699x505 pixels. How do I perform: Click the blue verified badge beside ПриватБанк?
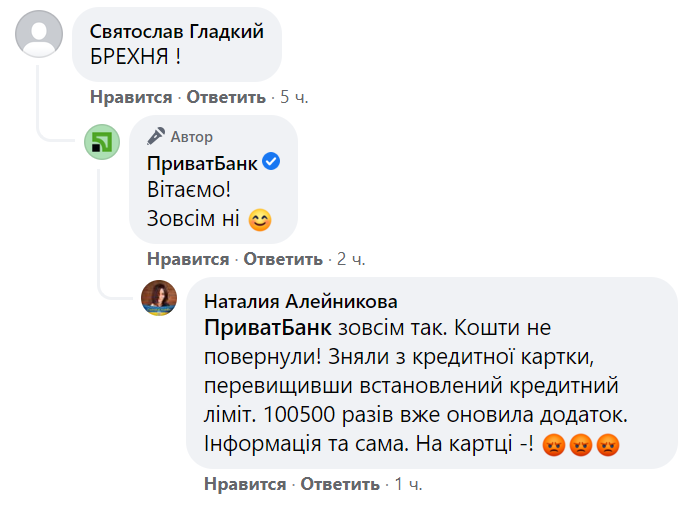[270, 162]
